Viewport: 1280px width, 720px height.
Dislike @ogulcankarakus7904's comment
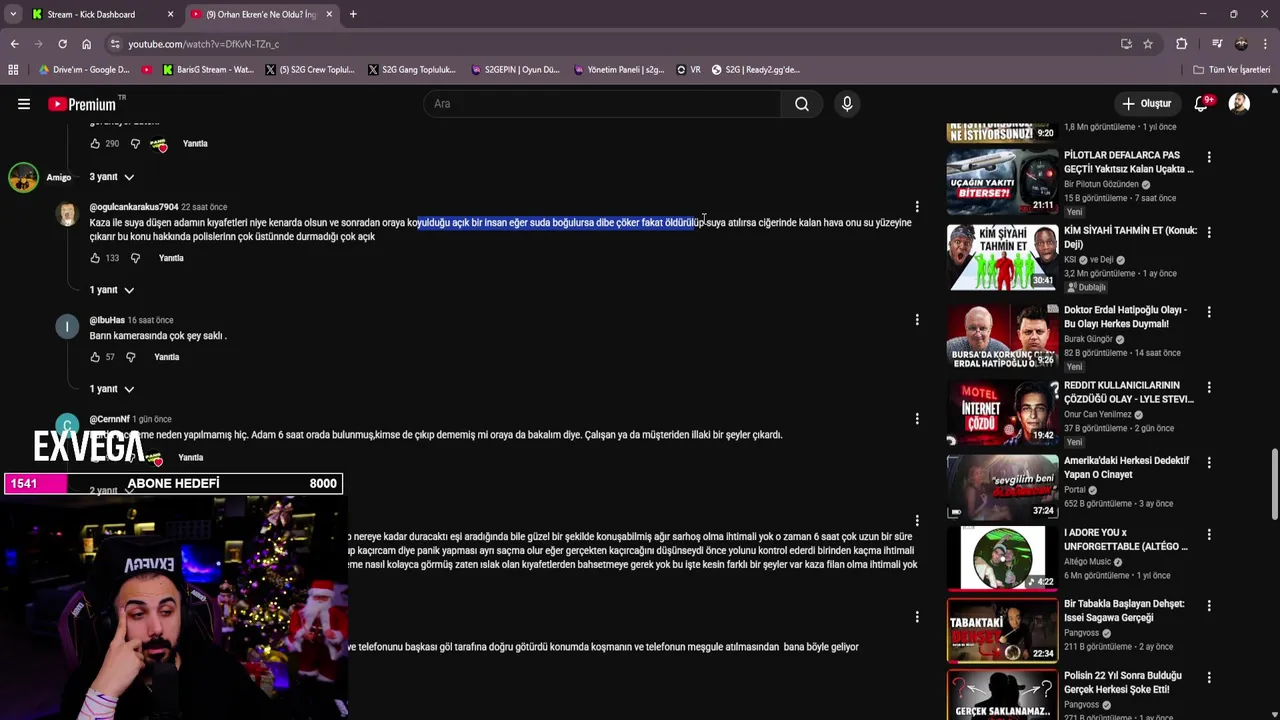pyautogui.click(x=135, y=258)
